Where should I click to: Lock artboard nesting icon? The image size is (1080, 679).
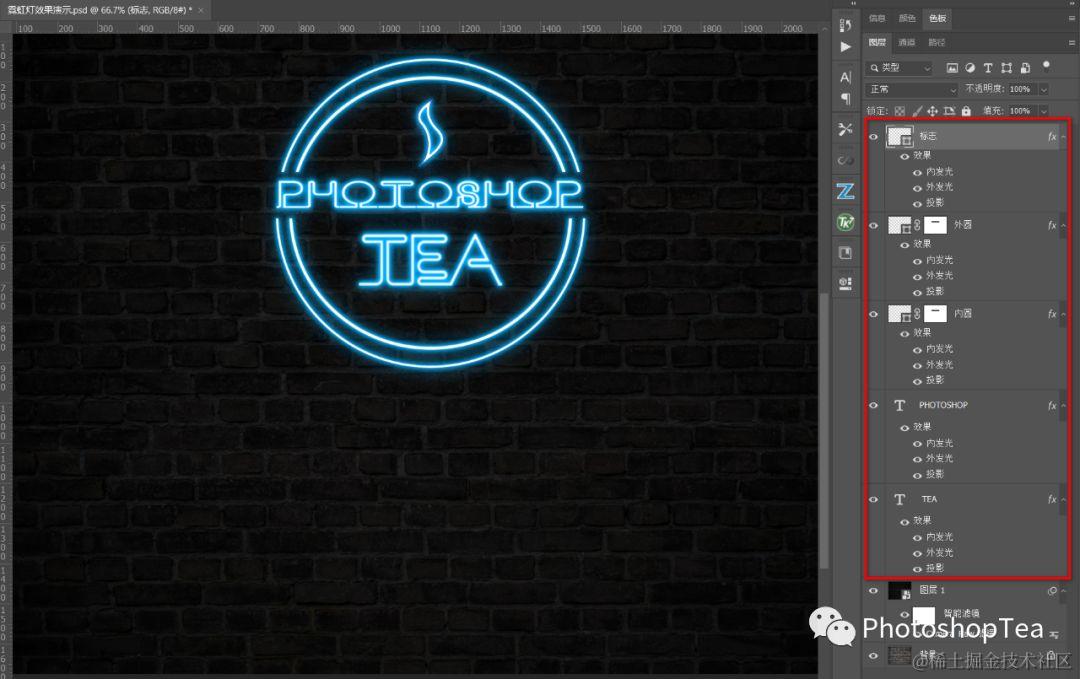pos(949,111)
